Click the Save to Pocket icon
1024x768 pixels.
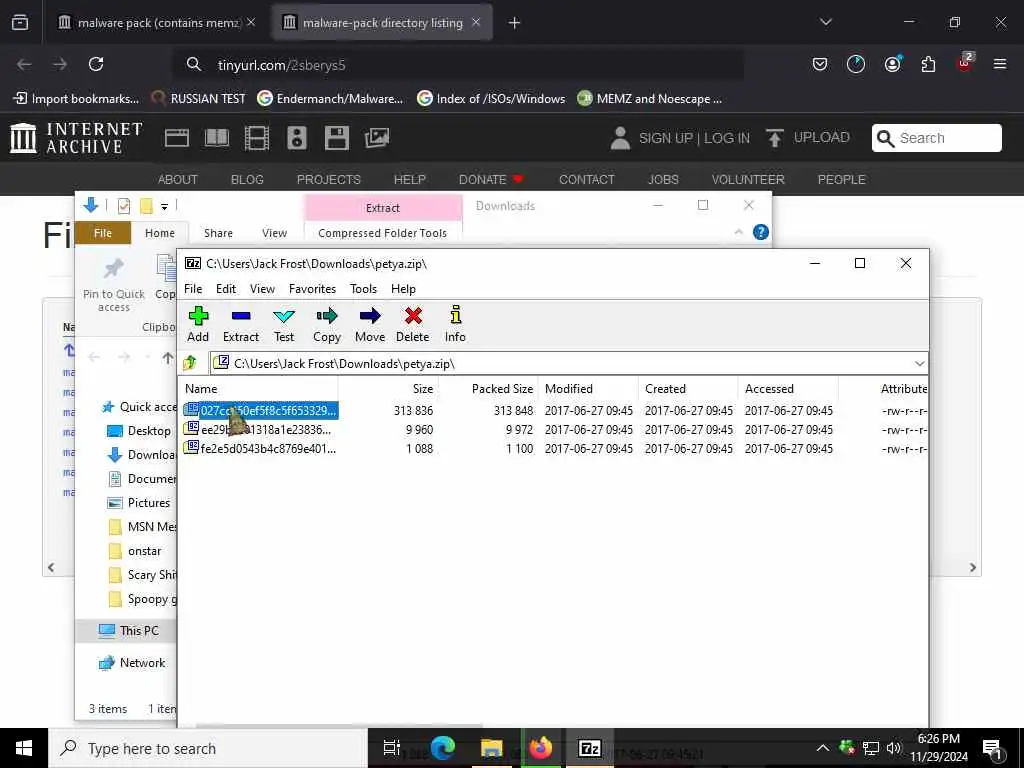point(820,64)
